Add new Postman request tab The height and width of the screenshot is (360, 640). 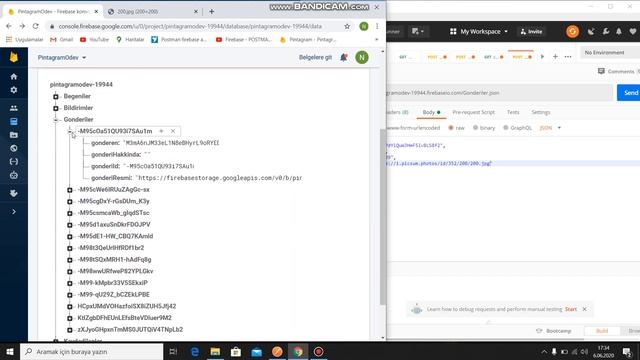click(555, 57)
